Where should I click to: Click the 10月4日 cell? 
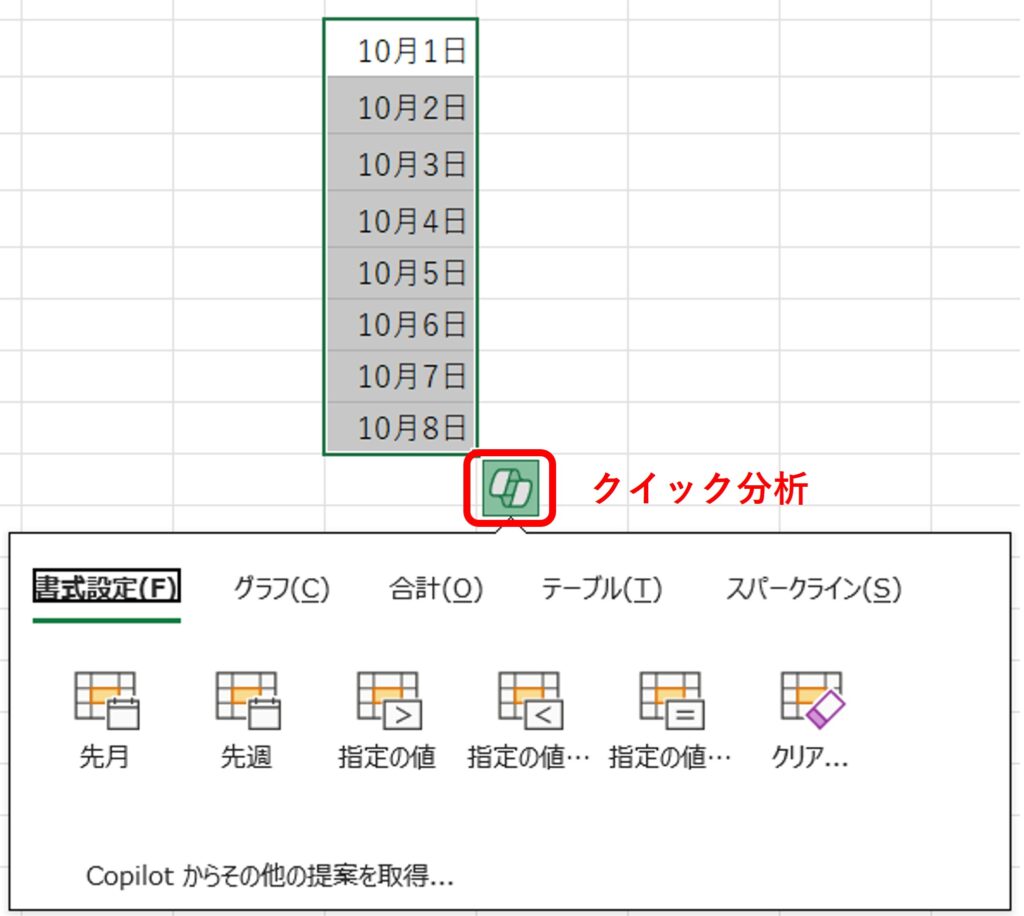click(x=401, y=219)
